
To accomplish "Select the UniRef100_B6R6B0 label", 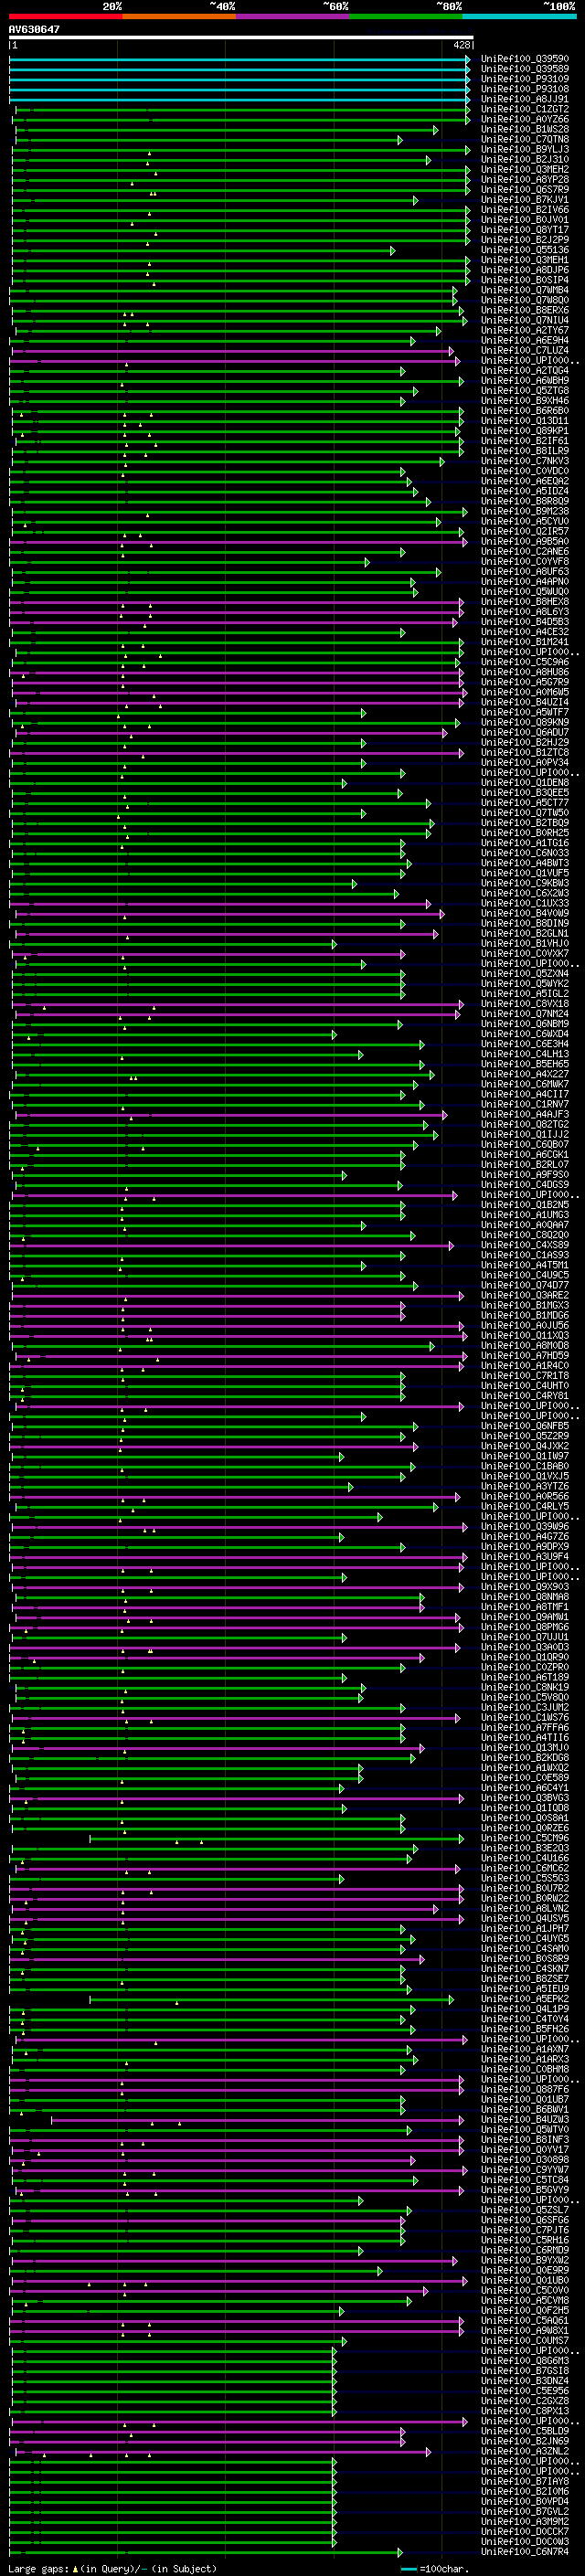I will tap(525, 410).
